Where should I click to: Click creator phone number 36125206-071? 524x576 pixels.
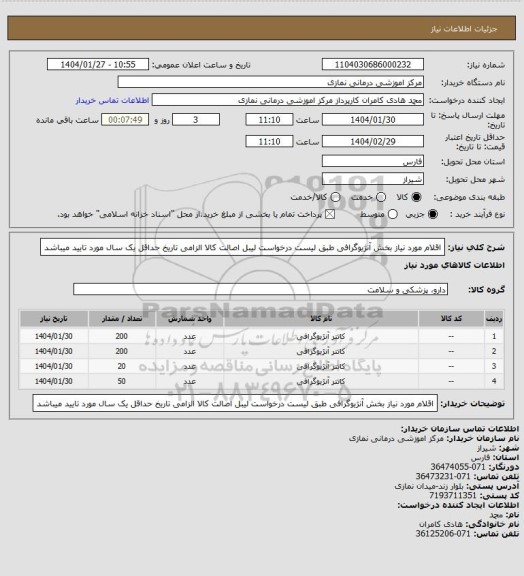[443, 534]
